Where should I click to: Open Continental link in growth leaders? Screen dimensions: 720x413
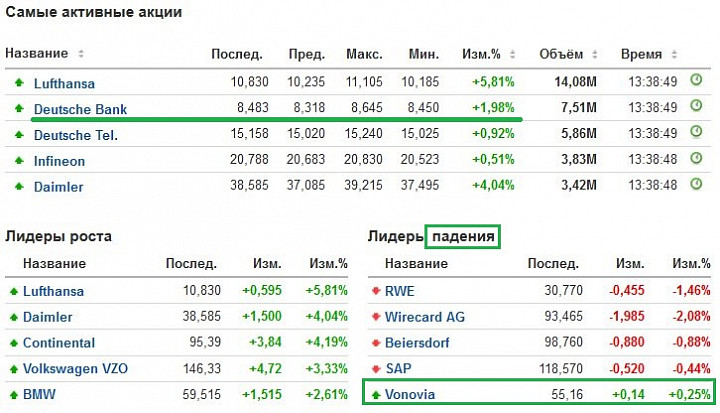(x=59, y=343)
